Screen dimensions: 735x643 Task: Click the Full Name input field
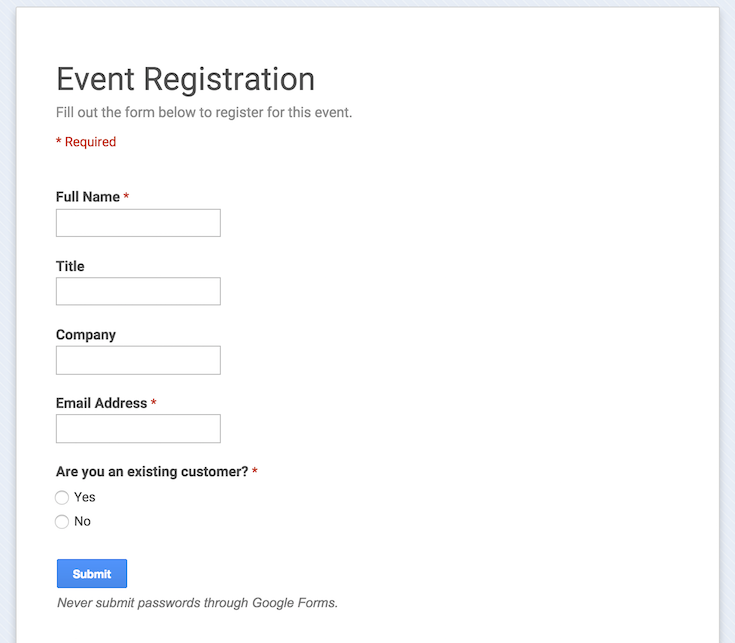[x=138, y=223]
